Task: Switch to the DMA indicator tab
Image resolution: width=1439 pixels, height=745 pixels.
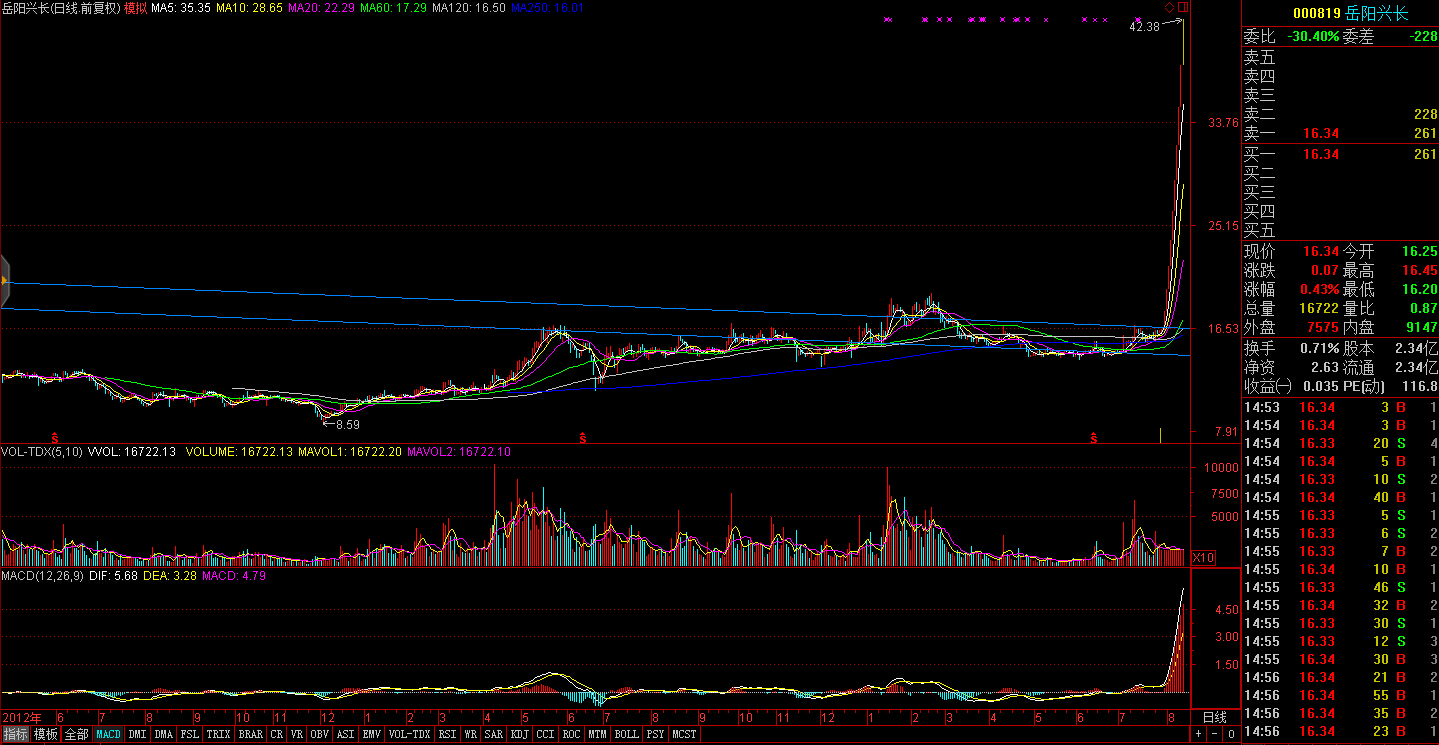Action: coord(164,734)
